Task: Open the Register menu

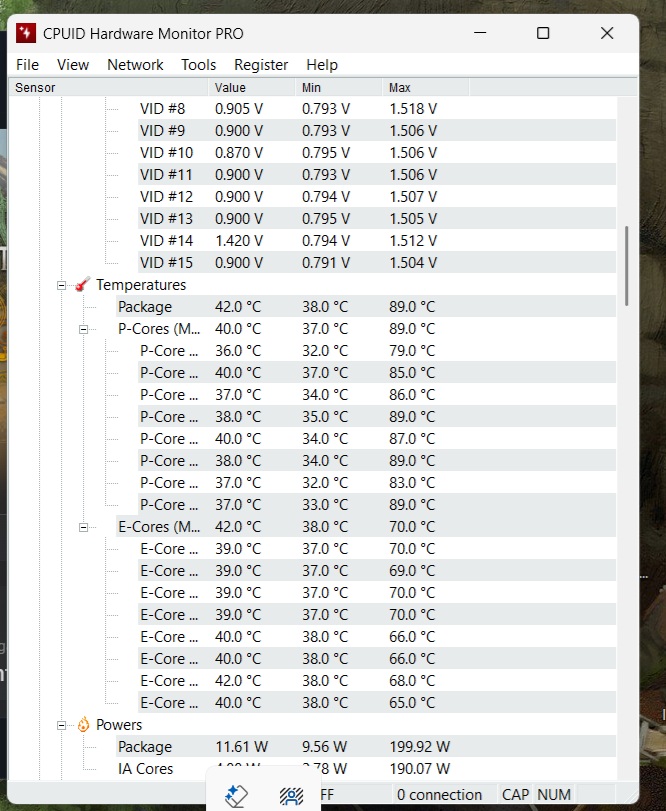Action: pyautogui.click(x=261, y=65)
